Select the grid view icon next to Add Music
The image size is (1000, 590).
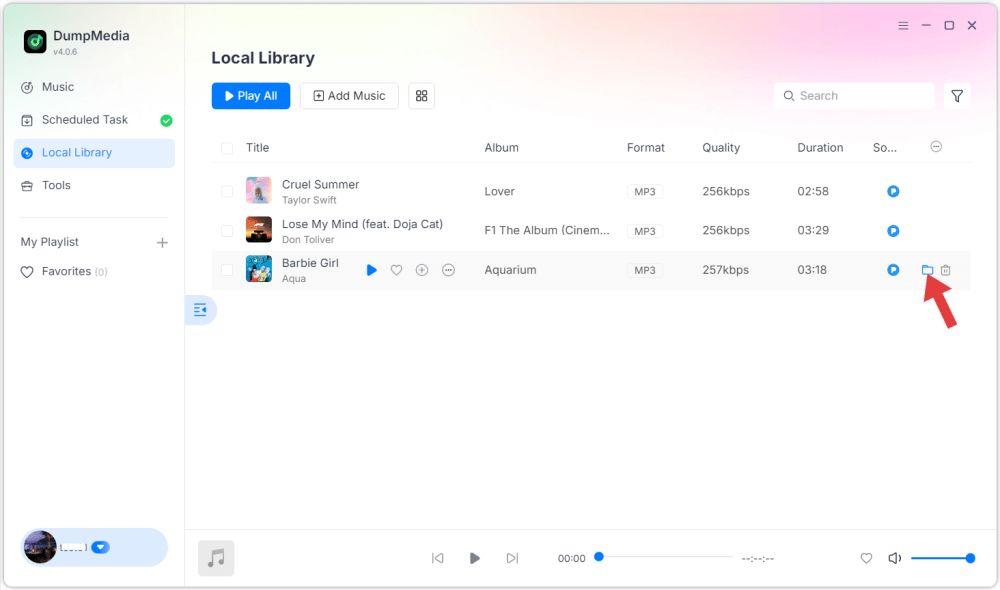[421, 95]
